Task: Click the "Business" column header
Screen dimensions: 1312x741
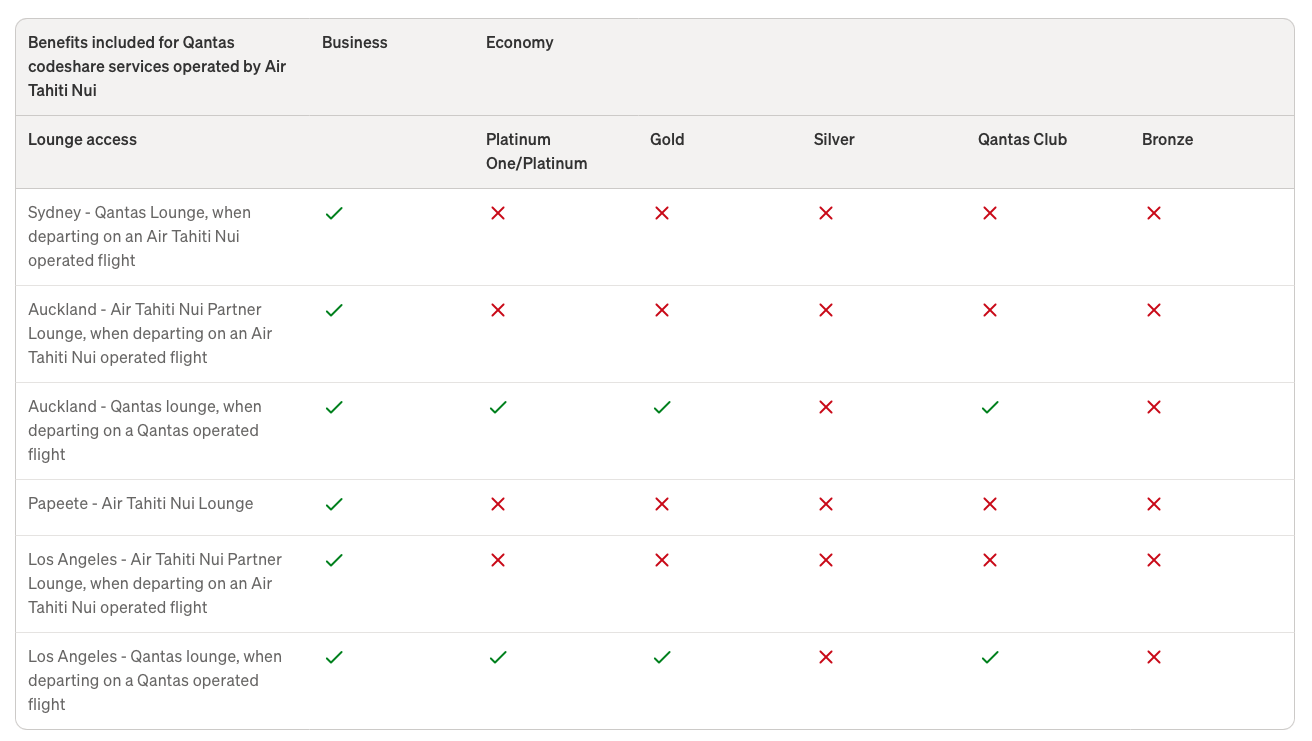Action: [355, 42]
